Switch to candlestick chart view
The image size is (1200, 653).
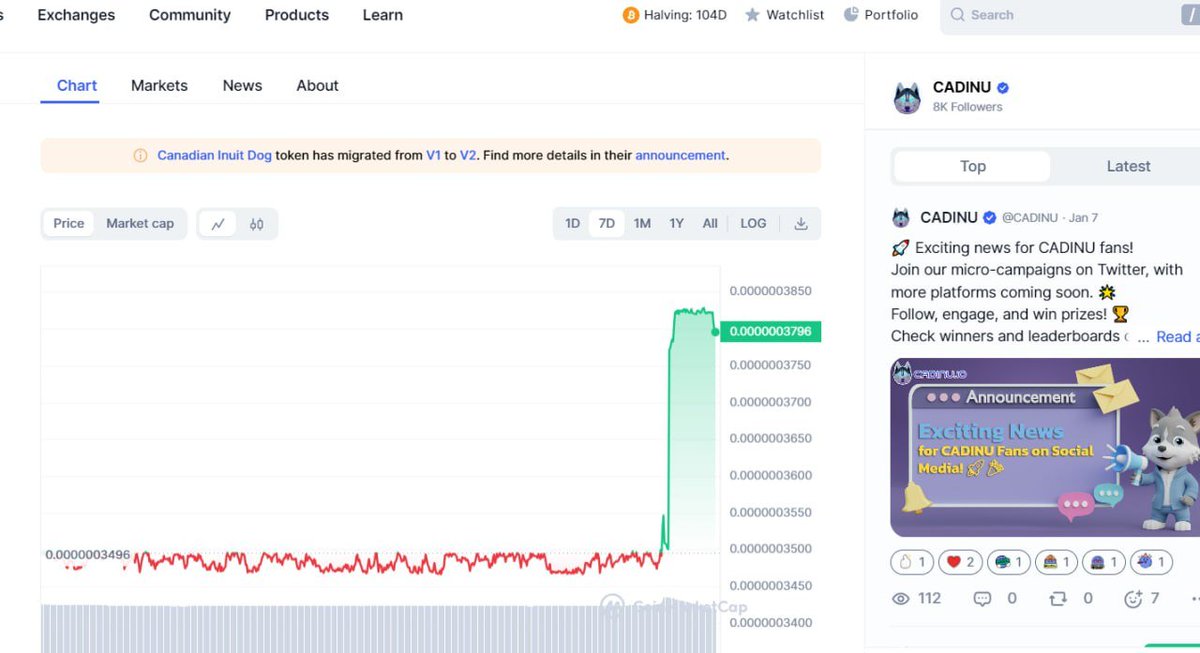[257, 223]
